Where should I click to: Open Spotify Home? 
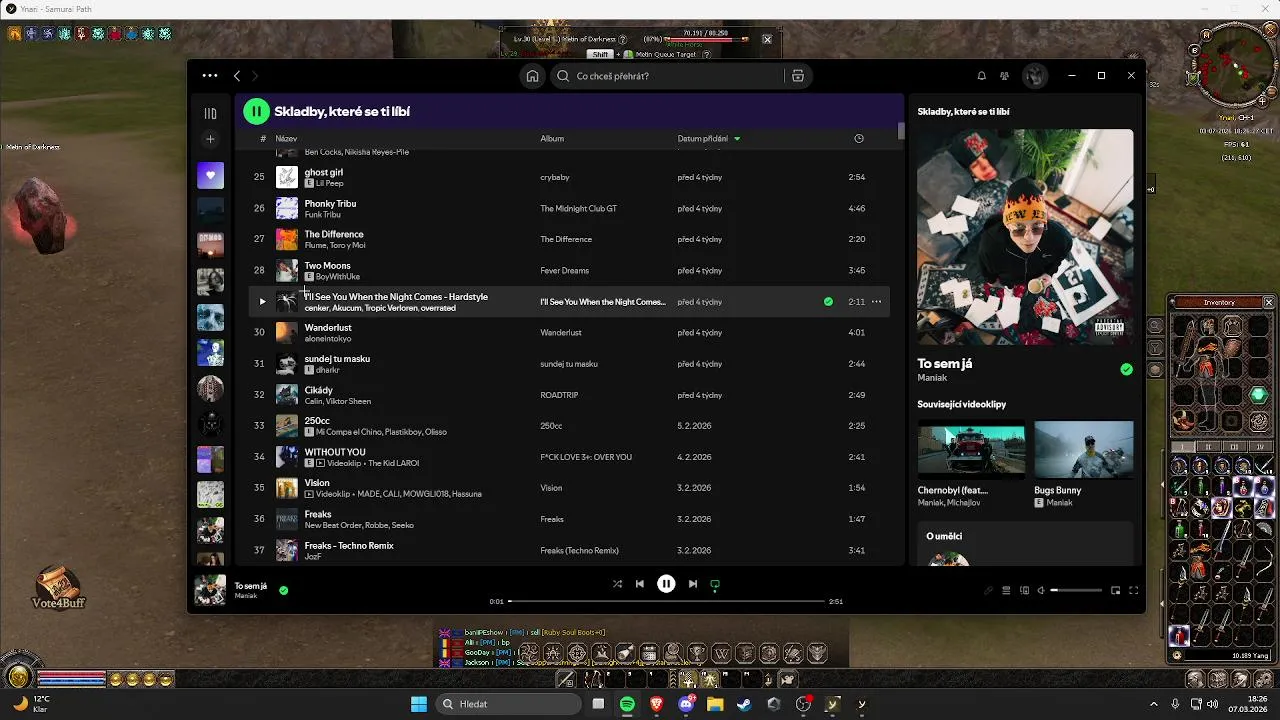(533, 76)
